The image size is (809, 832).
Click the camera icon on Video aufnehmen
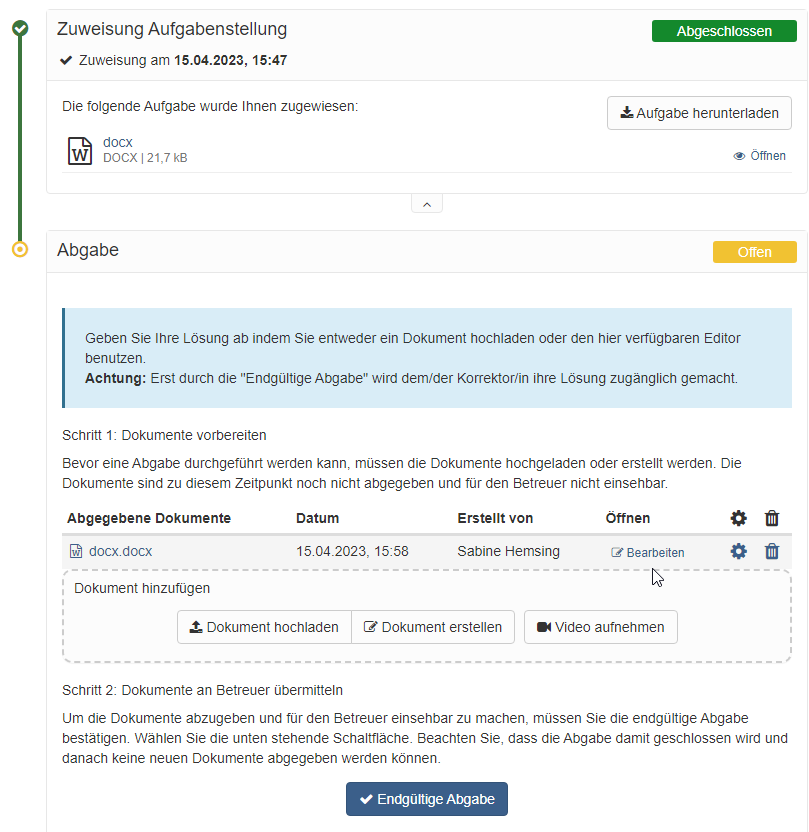(x=543, y=627)
